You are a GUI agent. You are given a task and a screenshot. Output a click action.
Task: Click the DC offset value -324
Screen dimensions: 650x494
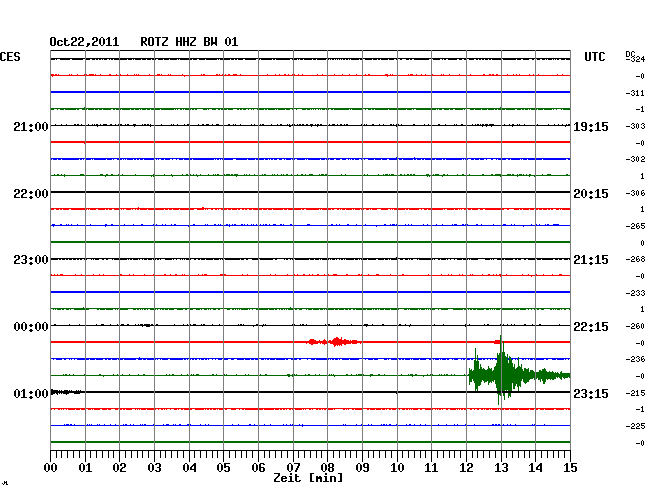[x=635, y=59]
